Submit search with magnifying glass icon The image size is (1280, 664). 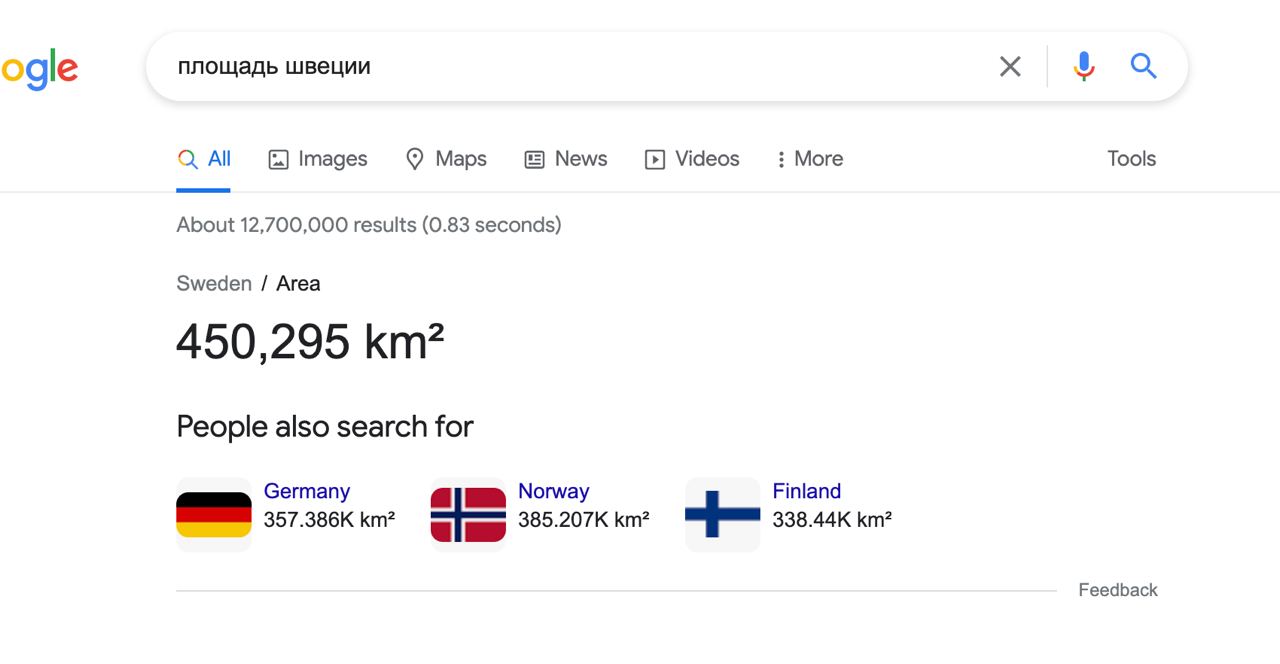click(x=1143, y=67)
